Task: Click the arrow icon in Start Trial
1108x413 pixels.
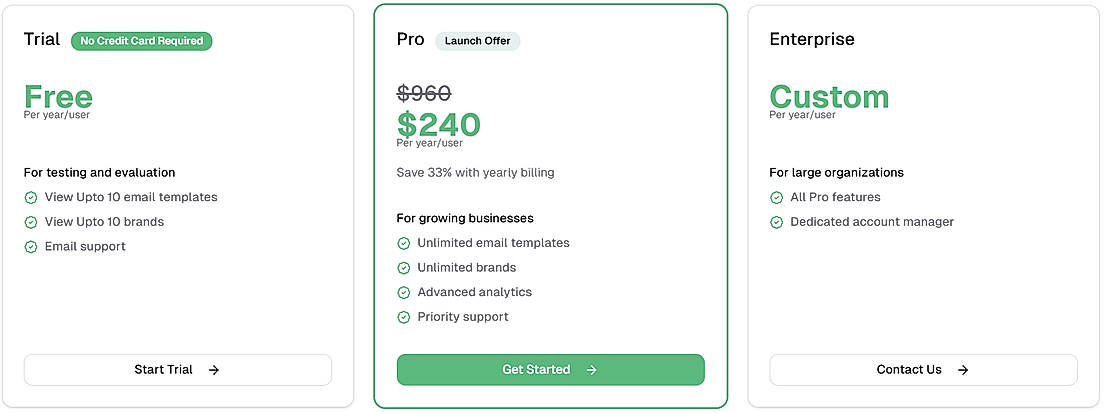Action: 214,370
